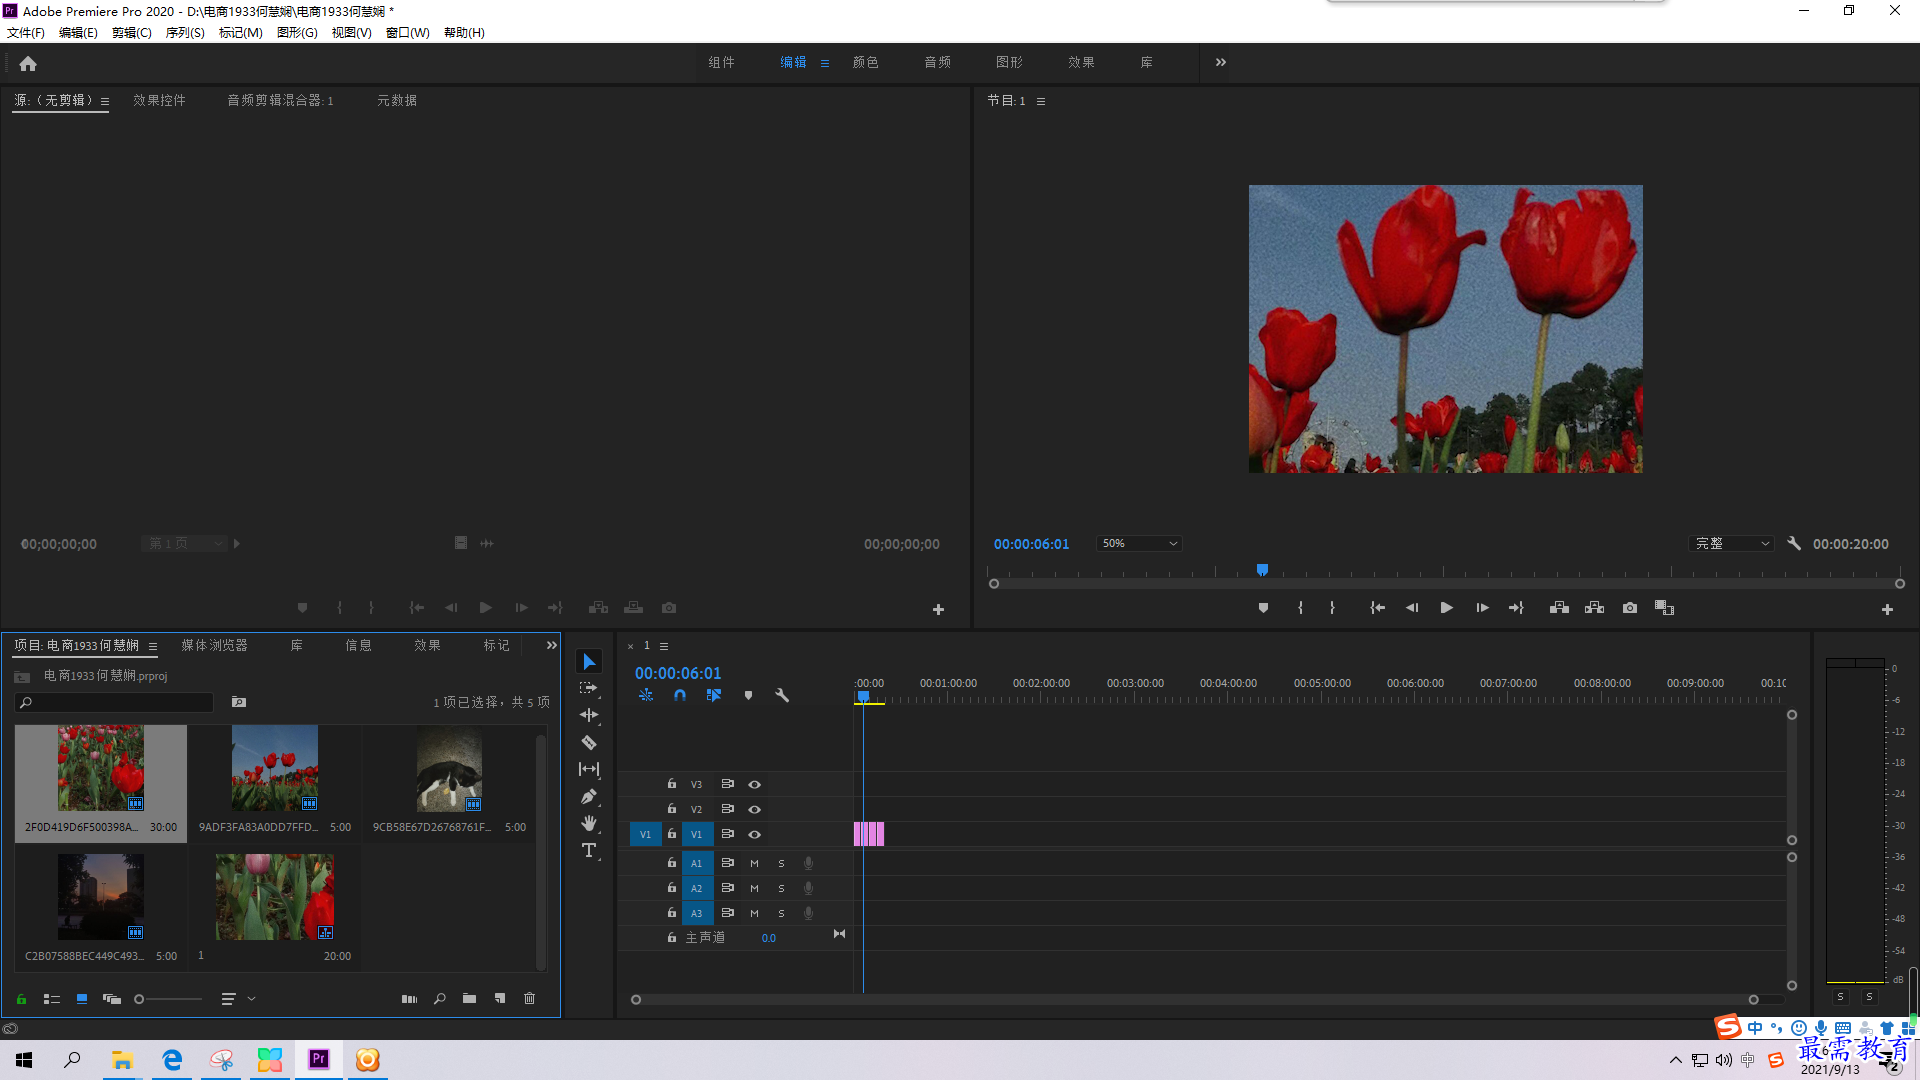Viewport: 1920px width, 1080px height.
Task: Toggle V3 track output eye
Action: (x=755, y=784)
